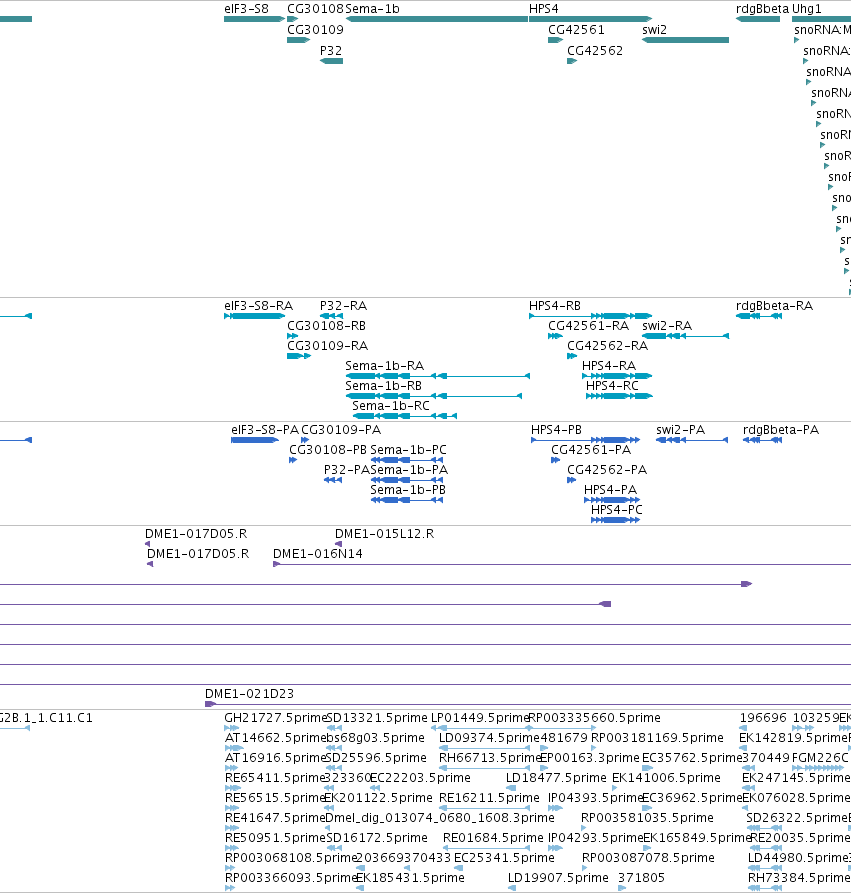The image size is (851, 893).
Task: Click the LD09374.5prime EST
Action: click(x=485, y=748)
